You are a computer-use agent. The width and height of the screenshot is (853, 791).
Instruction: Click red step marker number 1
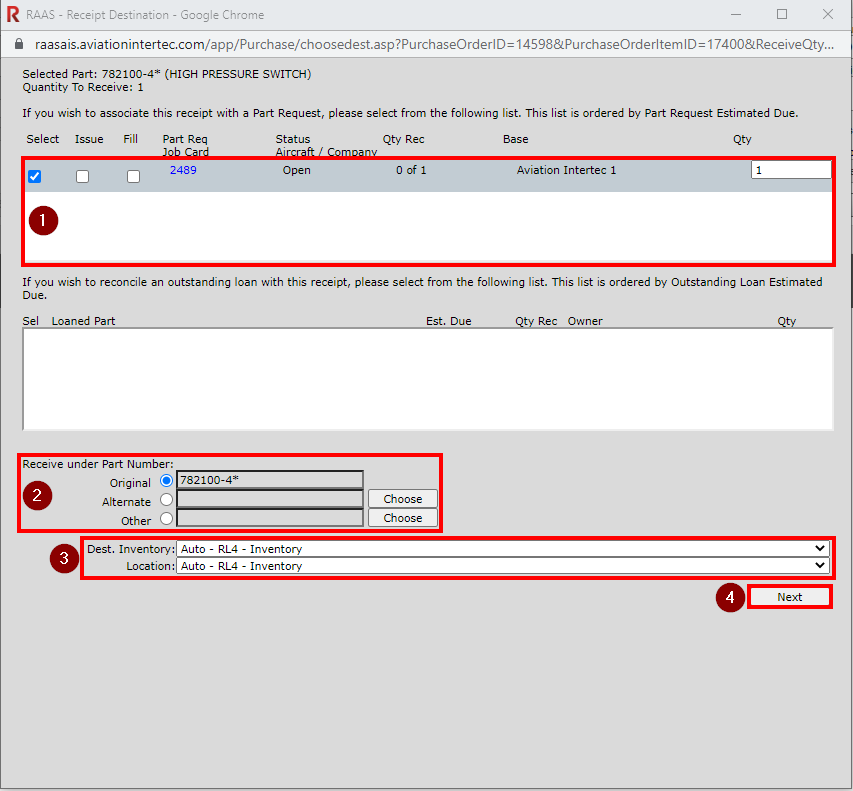[x=43, y=221]
